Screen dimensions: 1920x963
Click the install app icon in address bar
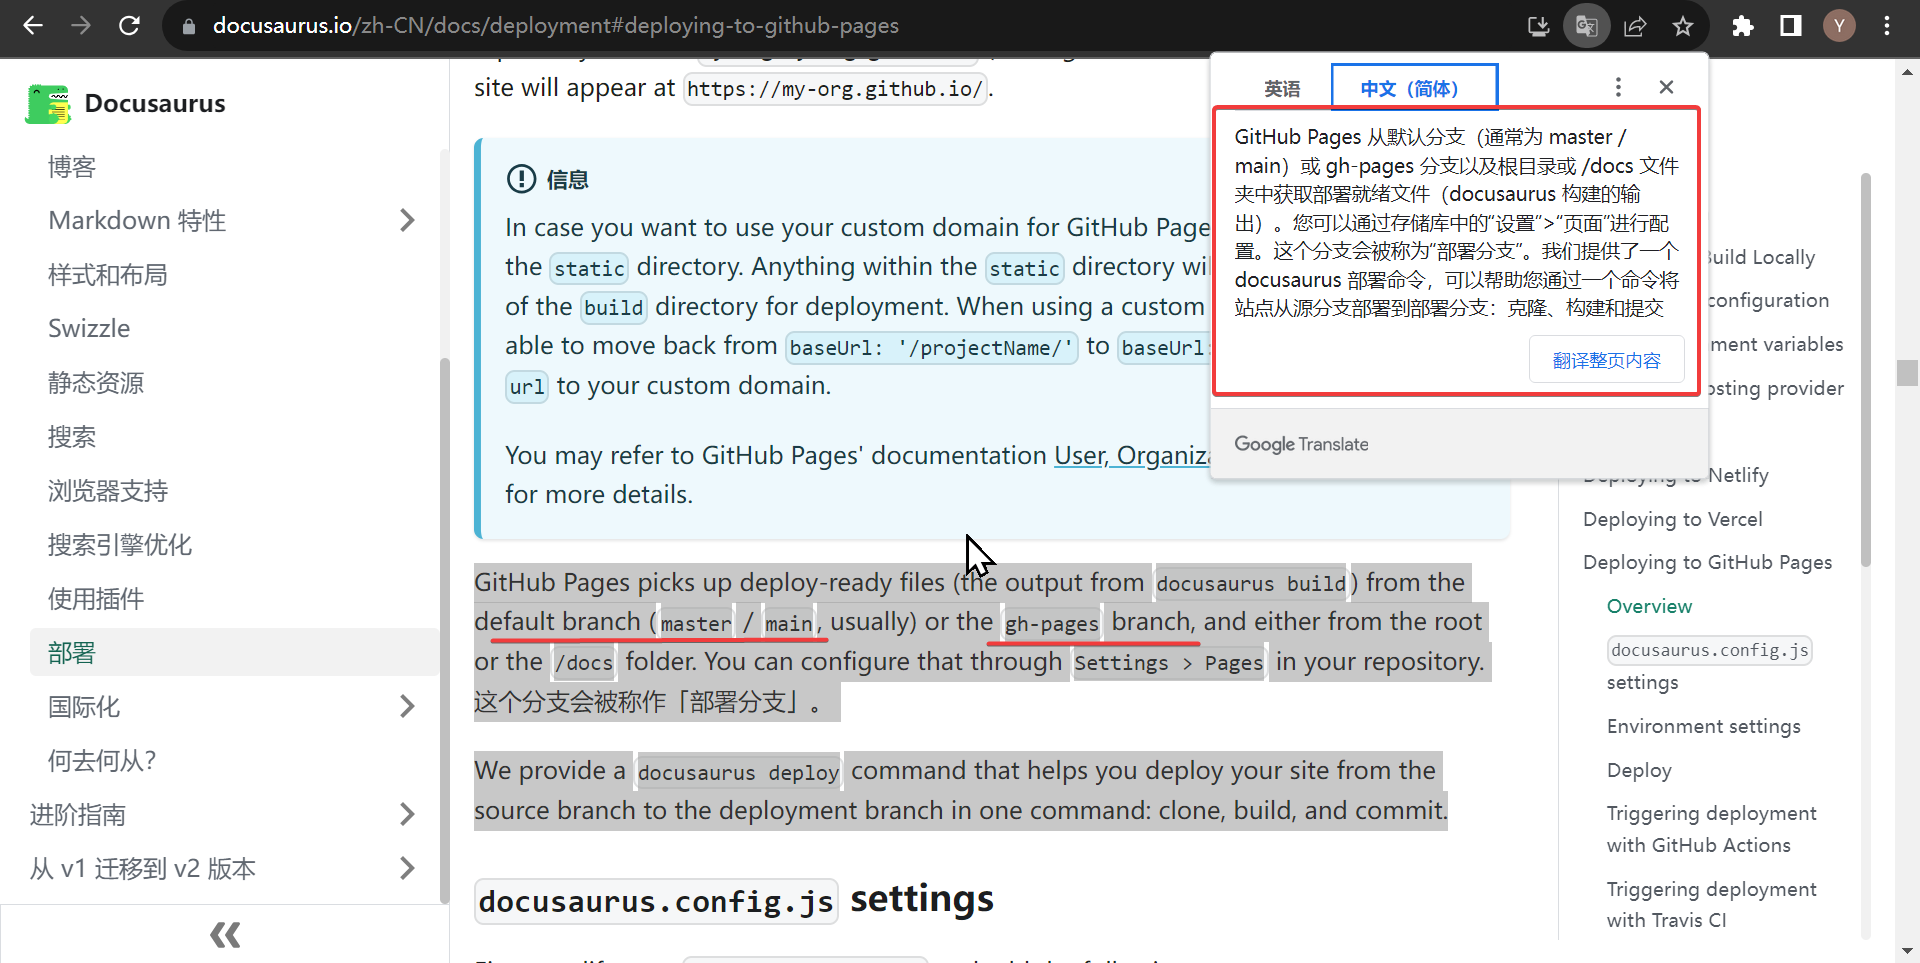(x=1539, y=26)
